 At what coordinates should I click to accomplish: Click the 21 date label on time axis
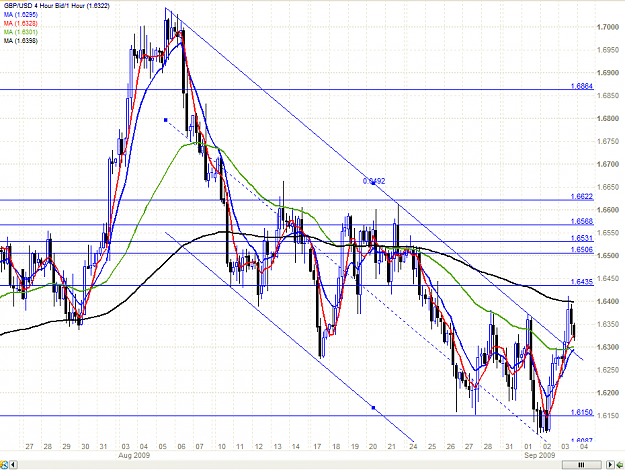(x=391, y=446)
